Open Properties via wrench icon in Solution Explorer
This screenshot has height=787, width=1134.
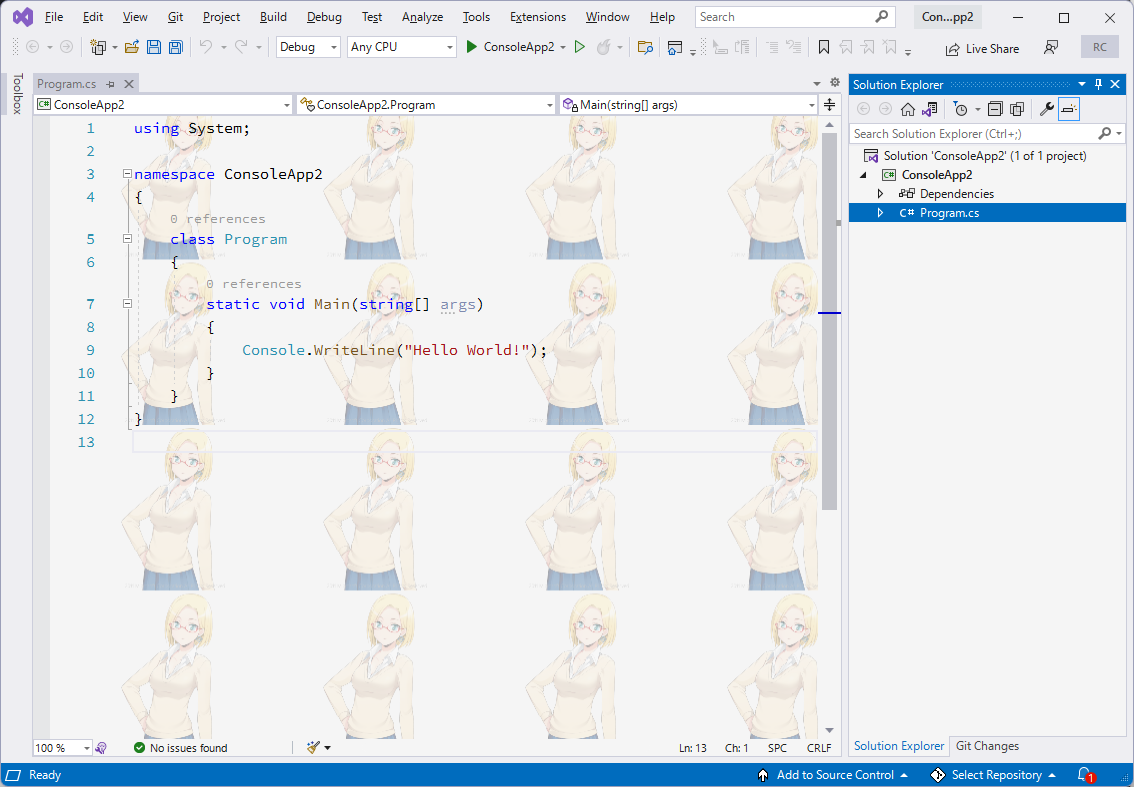pyautogui.click(x=1046, y=109)
